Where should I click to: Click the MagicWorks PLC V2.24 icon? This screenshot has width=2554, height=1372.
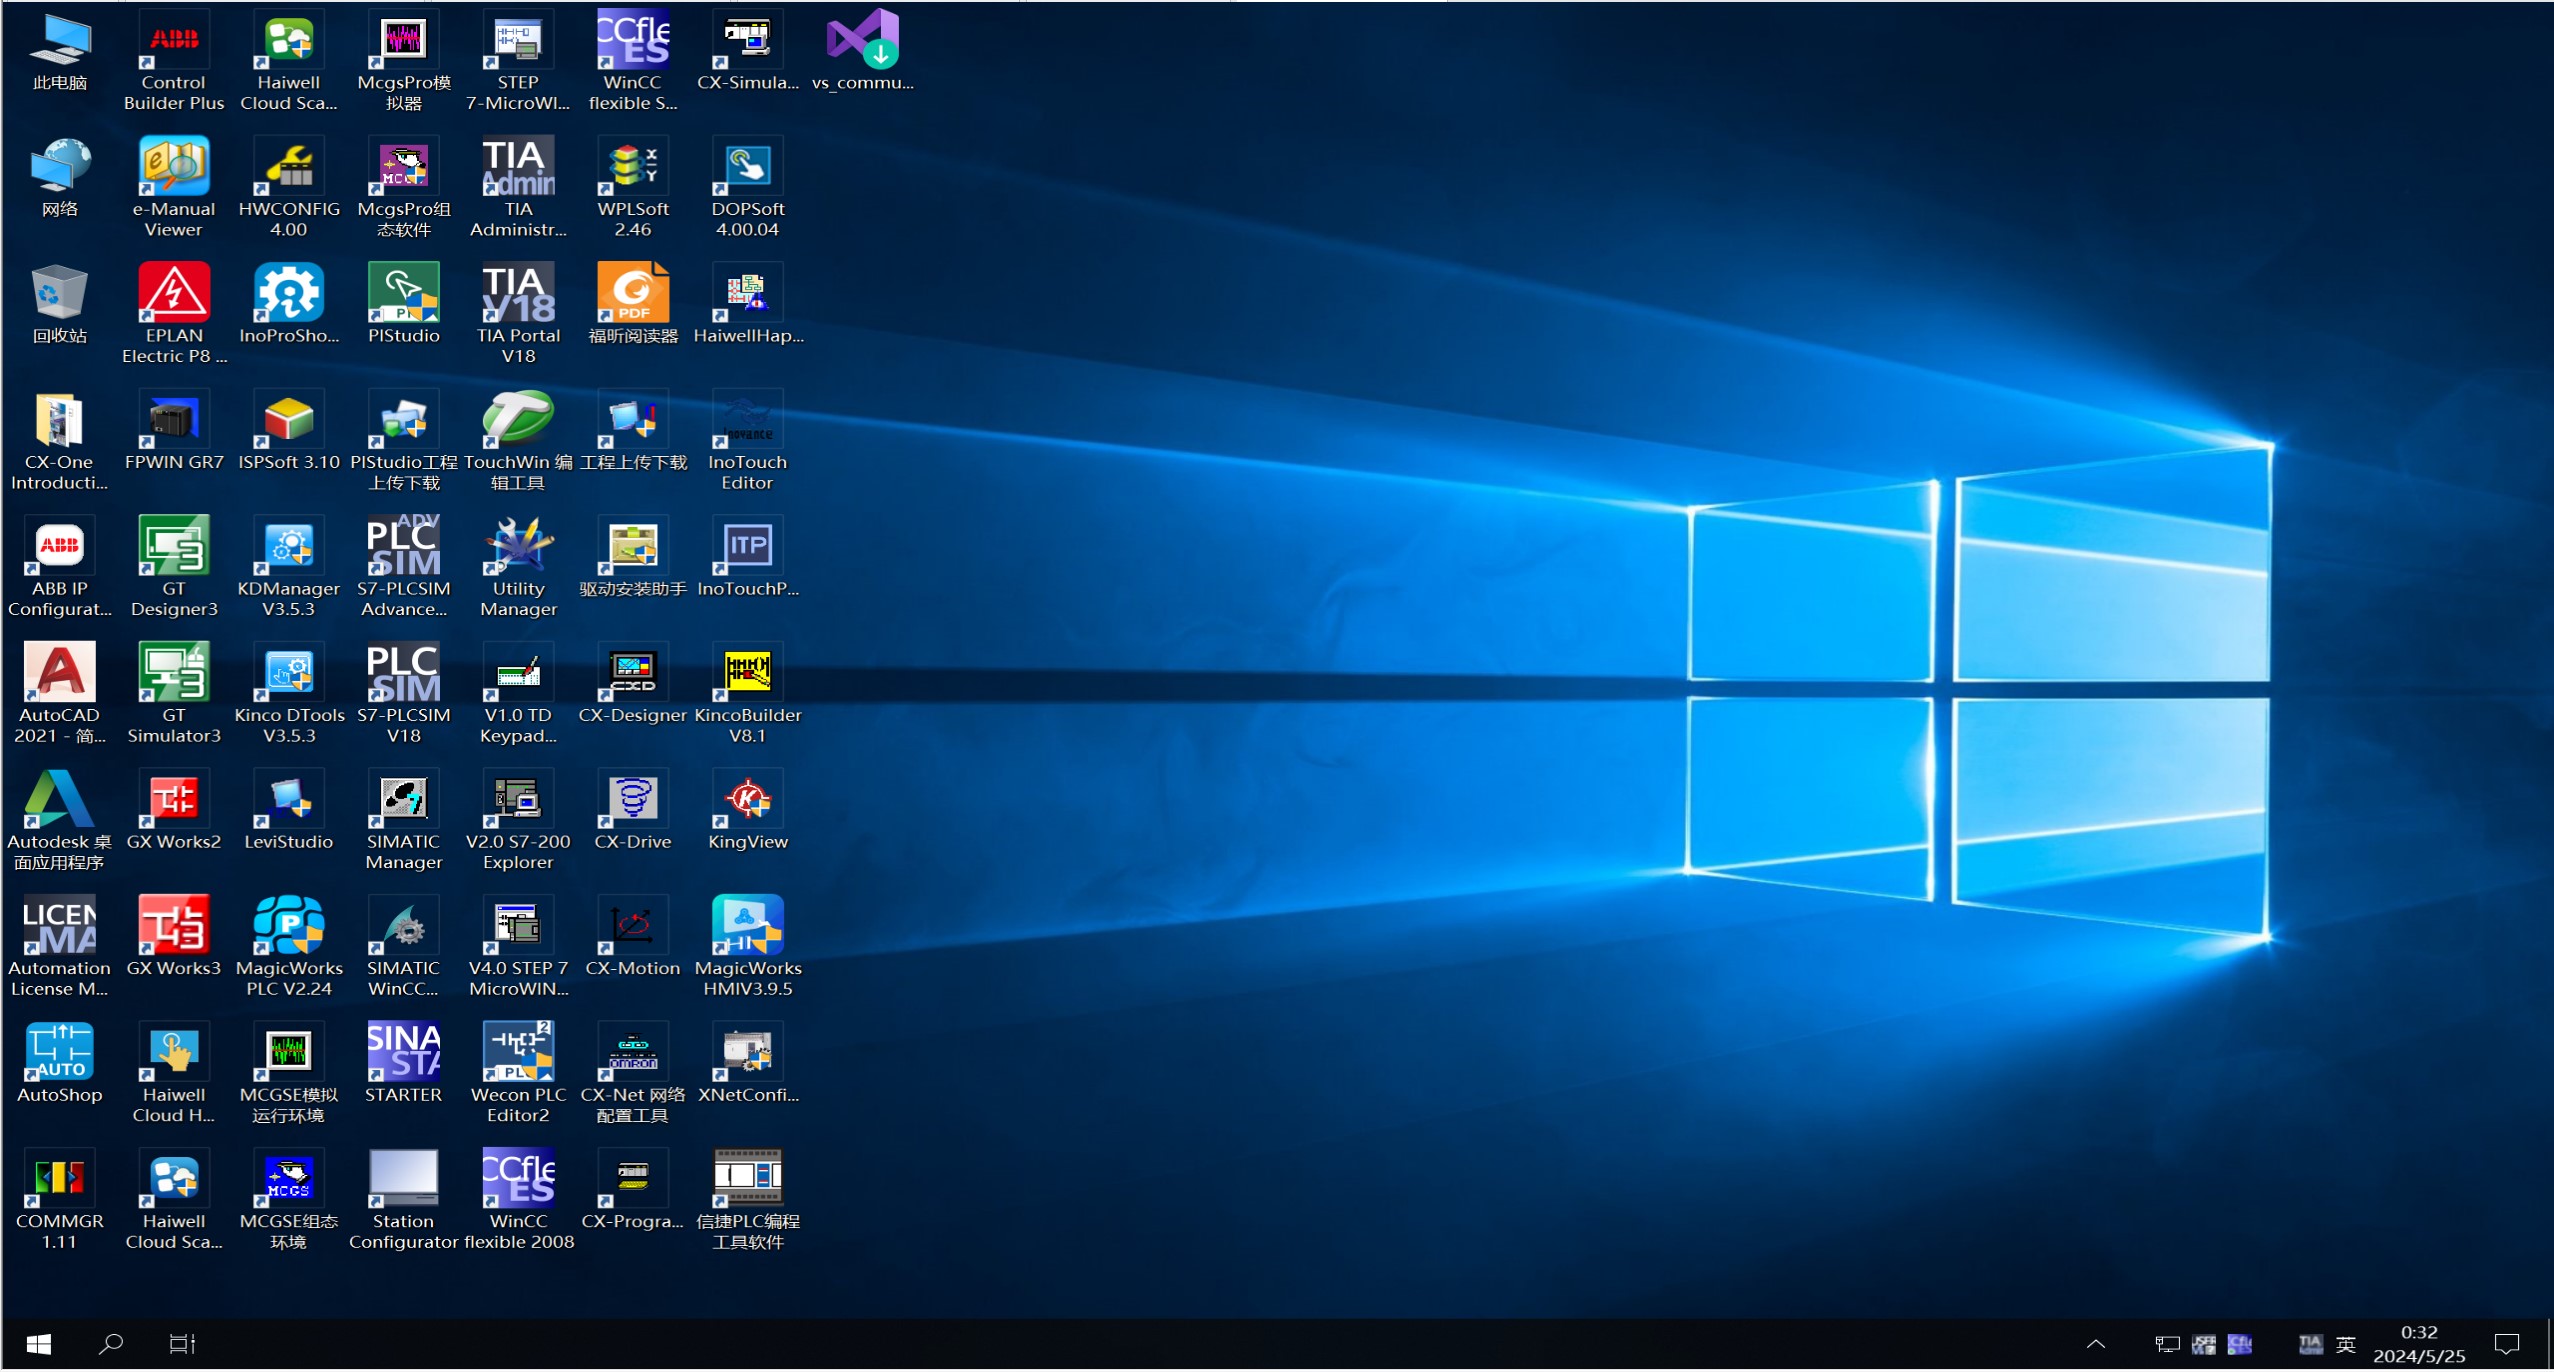(x=288, y=946)
